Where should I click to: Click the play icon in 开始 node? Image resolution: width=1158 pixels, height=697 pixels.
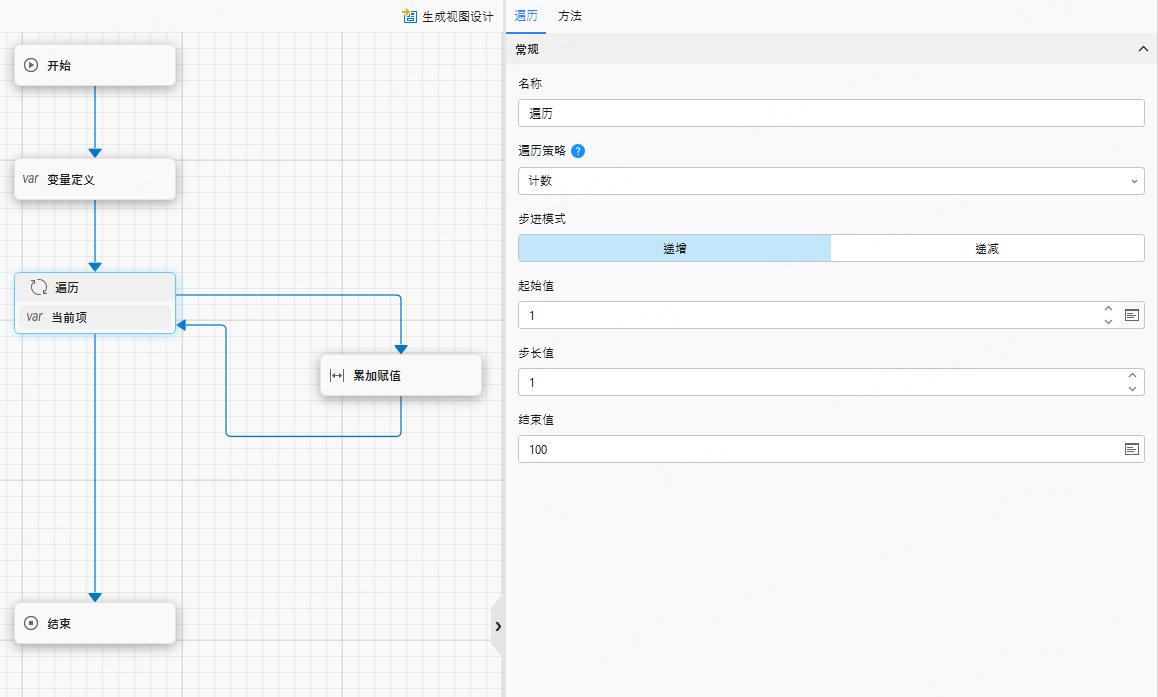coord(31,65)
